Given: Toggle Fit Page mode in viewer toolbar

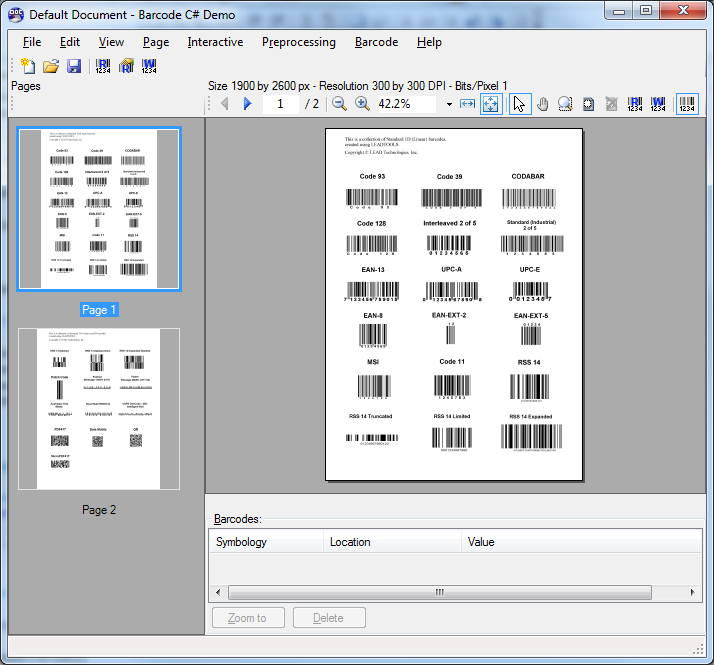Looking at the screenshot, I should pyautogui.click(x=491, y=104).
